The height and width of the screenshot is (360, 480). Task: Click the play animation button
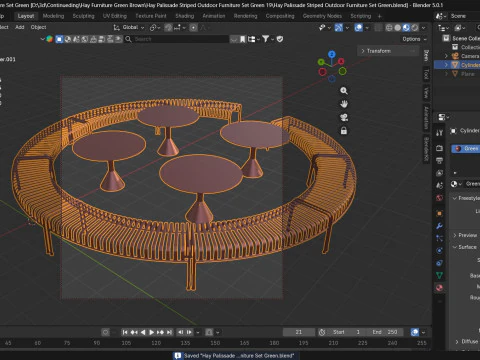(x=151, y=332)
